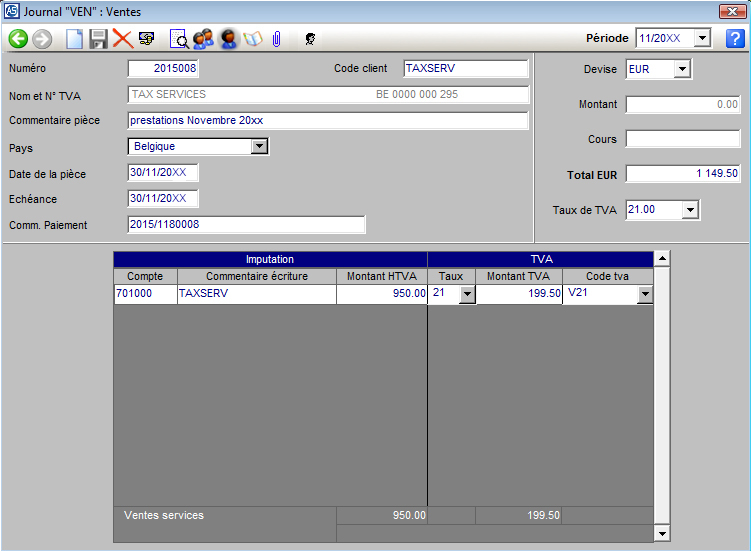Click the paperclip attachment icon
751x551 pixels.
coord(276,39)
